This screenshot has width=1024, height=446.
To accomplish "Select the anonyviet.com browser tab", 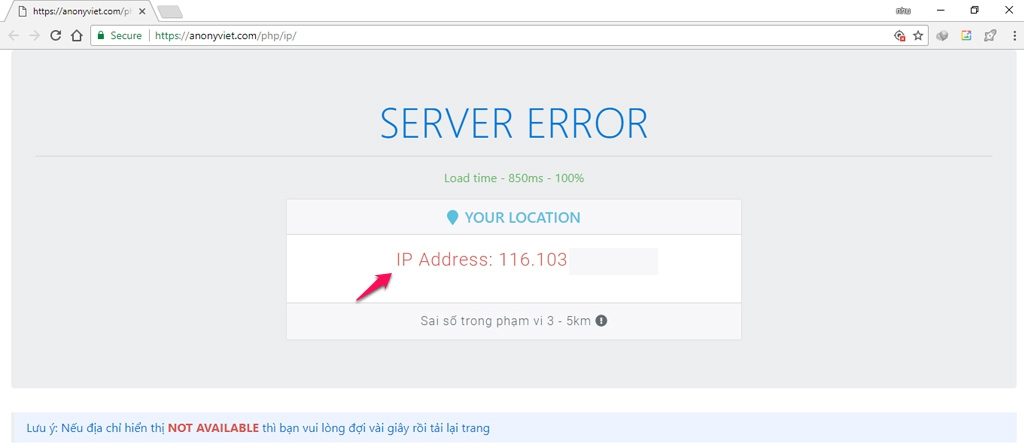I will (x=80, y=11).
